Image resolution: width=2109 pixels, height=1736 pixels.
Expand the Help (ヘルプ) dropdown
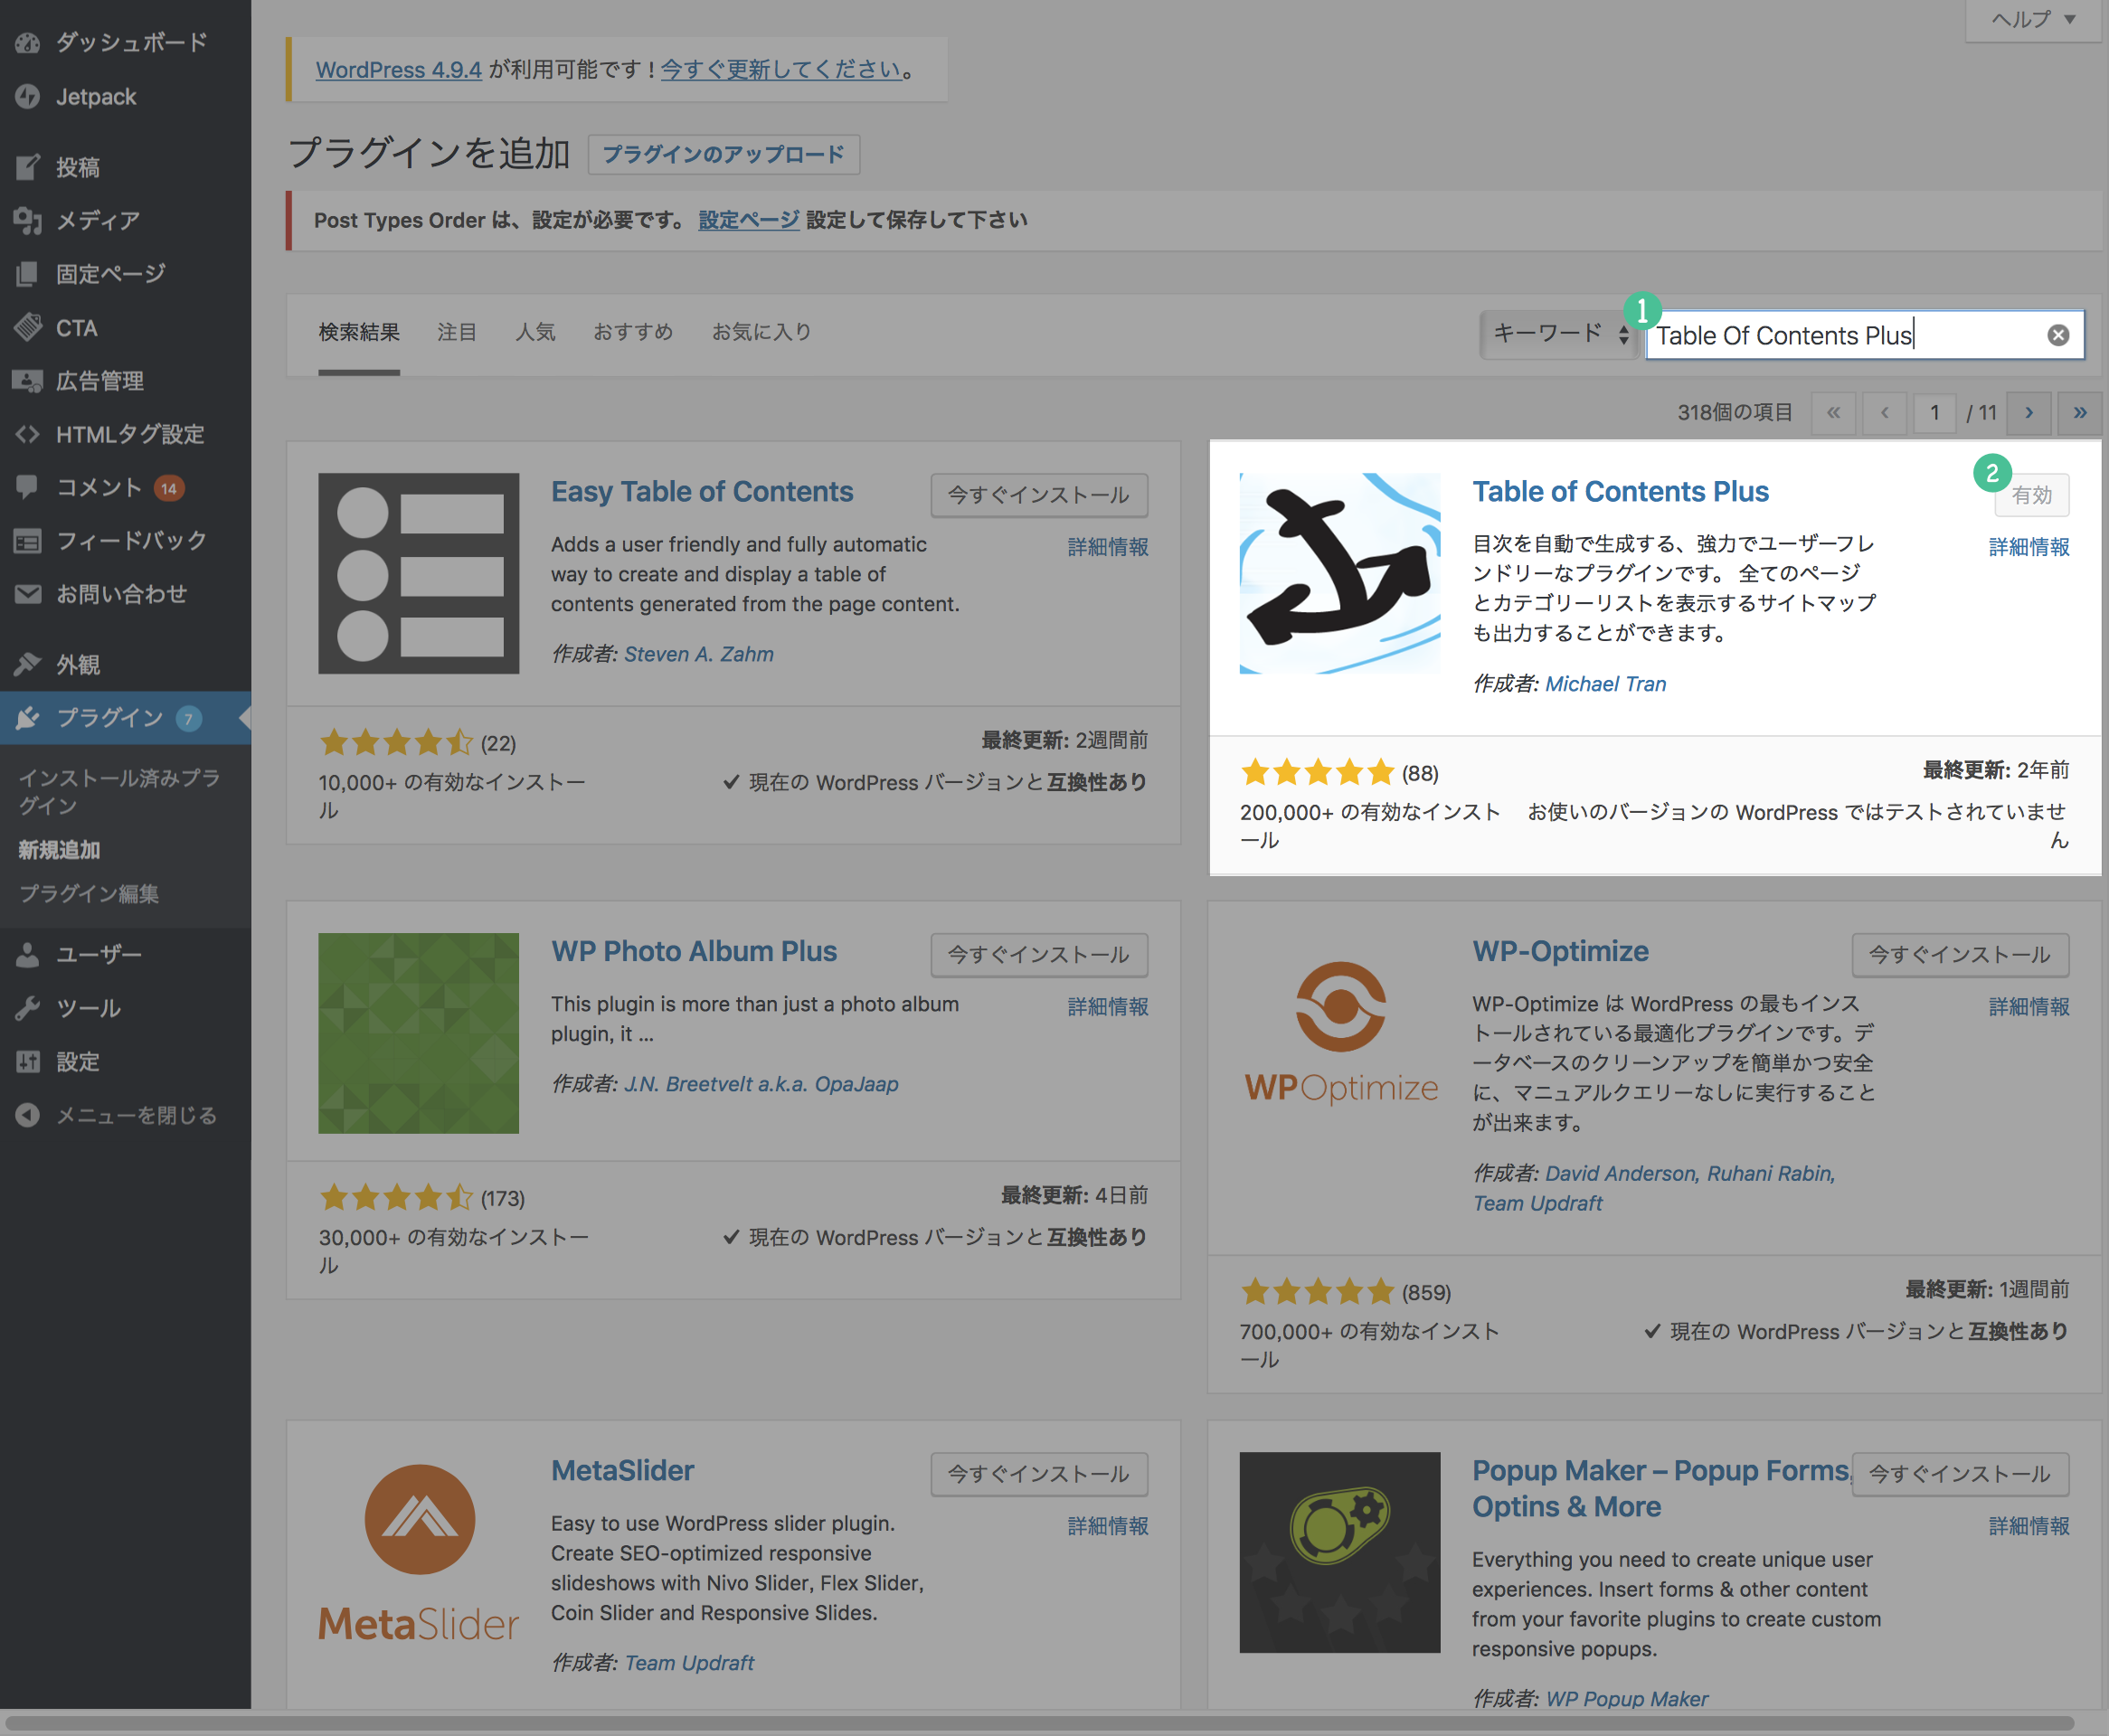2034,19
